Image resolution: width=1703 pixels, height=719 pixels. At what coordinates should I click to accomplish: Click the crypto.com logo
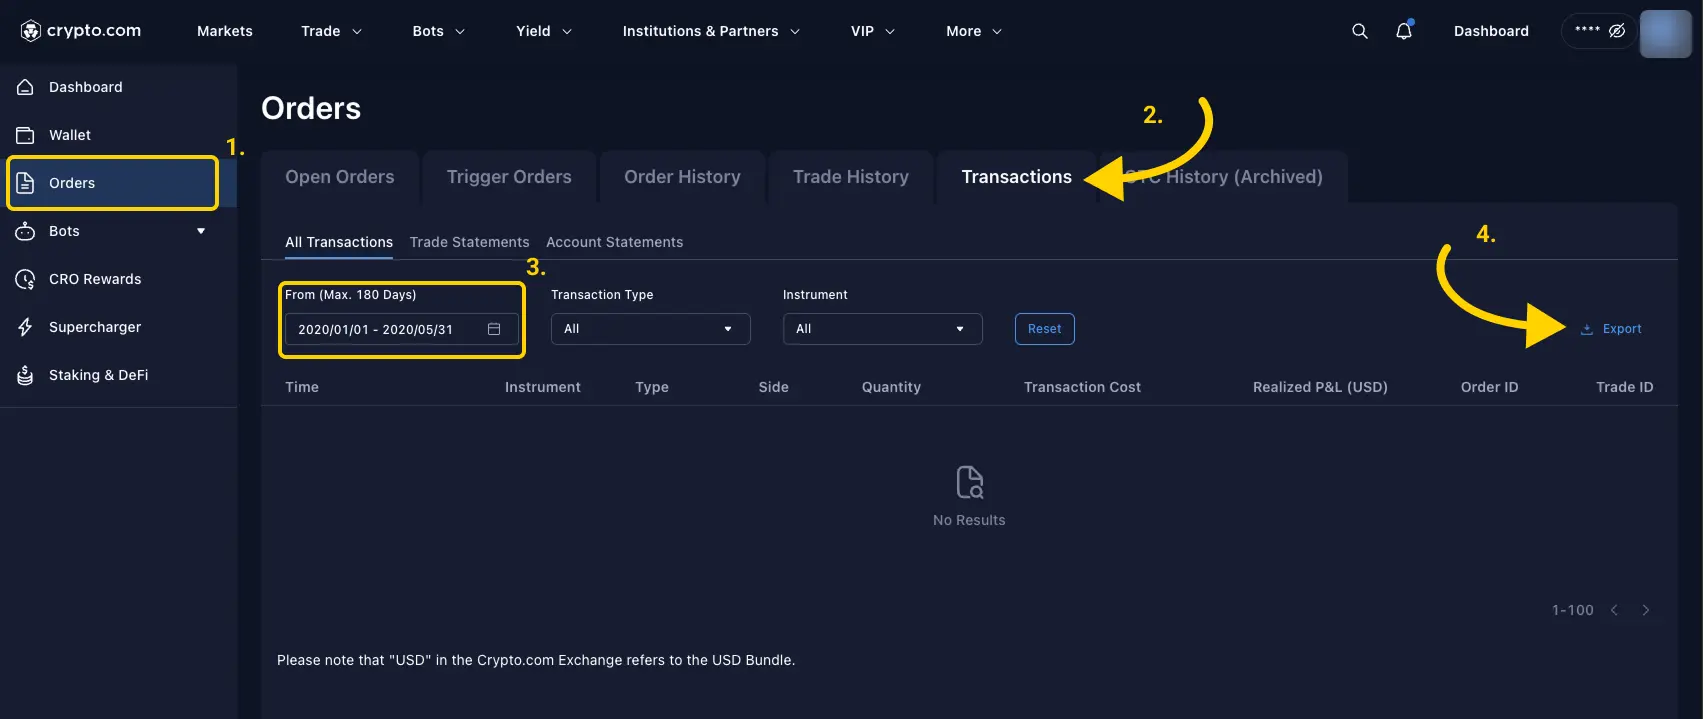tap(81, 31)
